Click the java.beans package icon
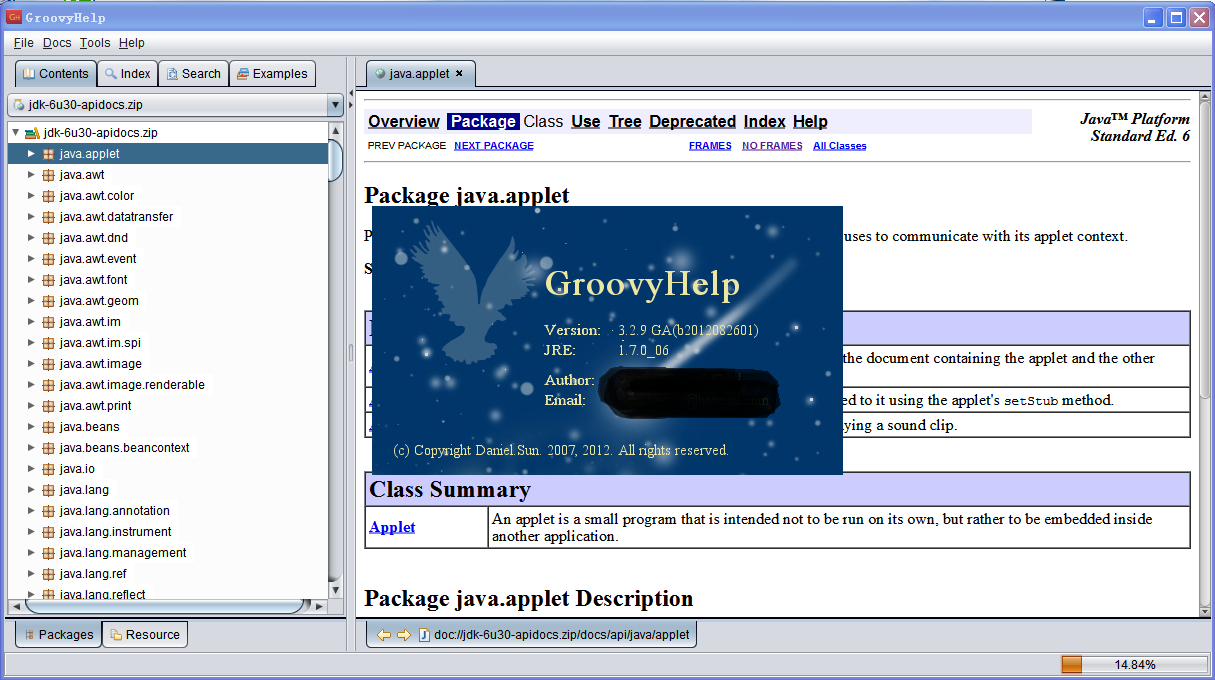Image resolution: width=1215 pixels, height=680 pixels. coord(48,427)
